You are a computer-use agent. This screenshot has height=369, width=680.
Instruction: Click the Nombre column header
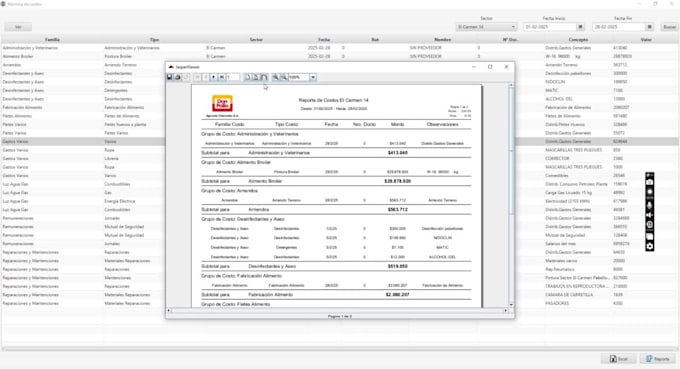point(442,39)
